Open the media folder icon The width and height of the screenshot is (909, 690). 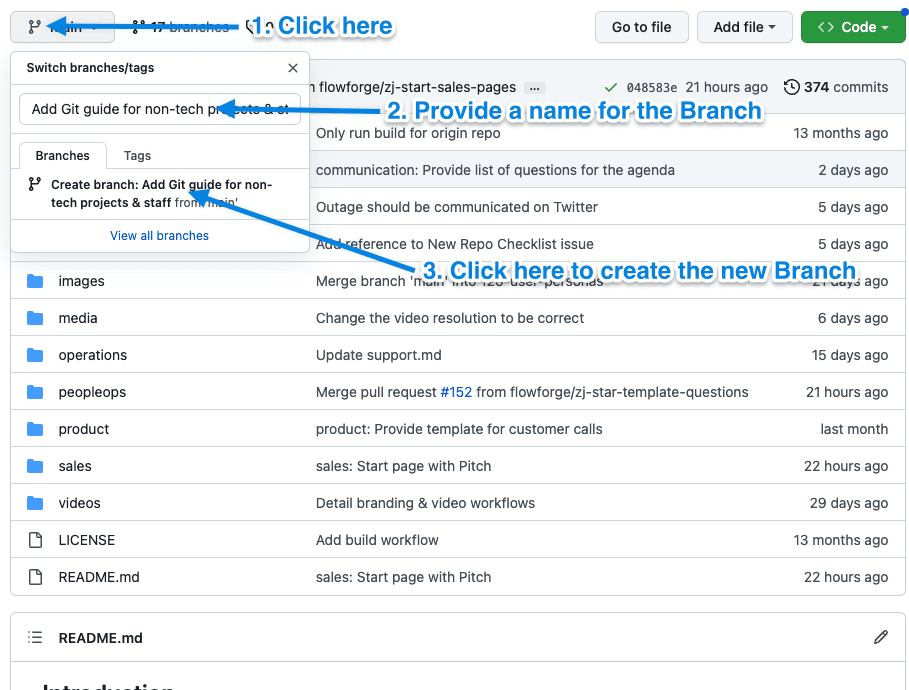click(x=35, y=318)
